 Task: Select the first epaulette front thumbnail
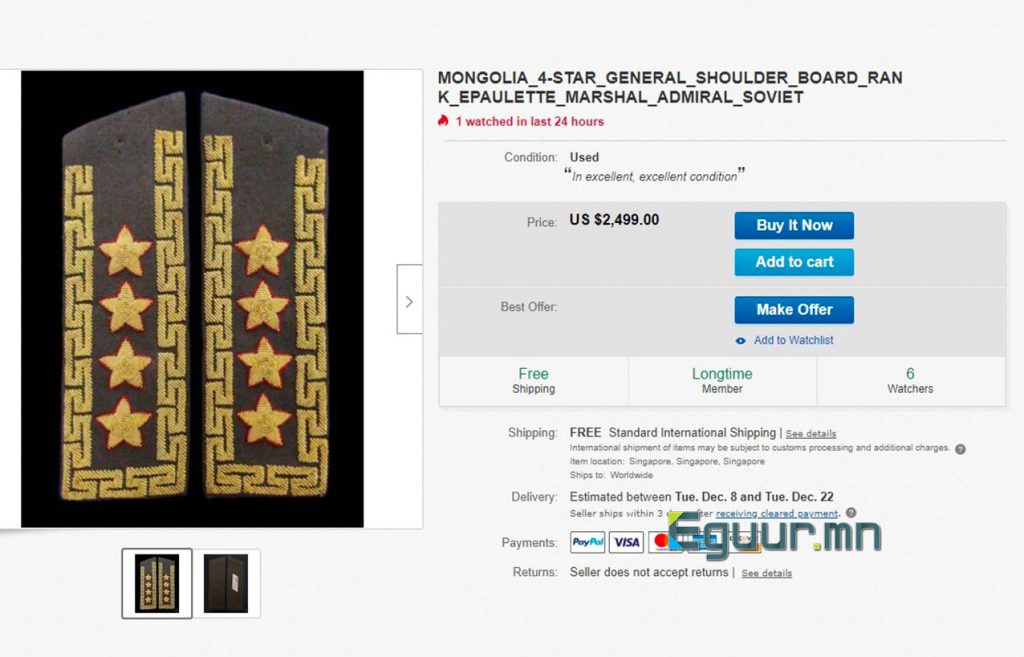[157, 583]
